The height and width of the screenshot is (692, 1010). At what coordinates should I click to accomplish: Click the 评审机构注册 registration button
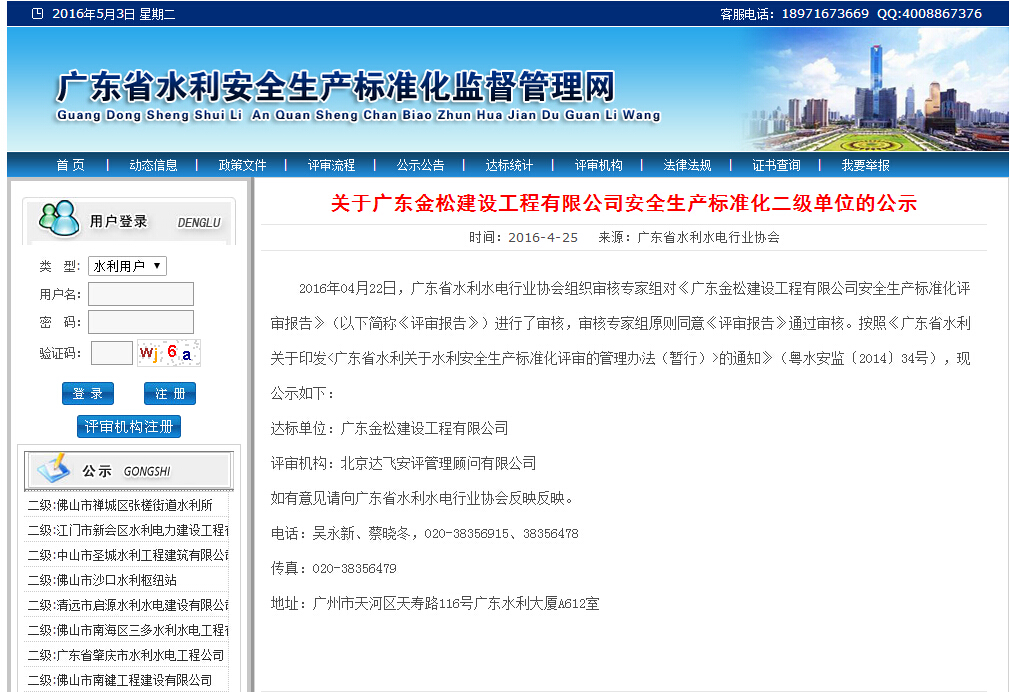click(x=129, y=427)
